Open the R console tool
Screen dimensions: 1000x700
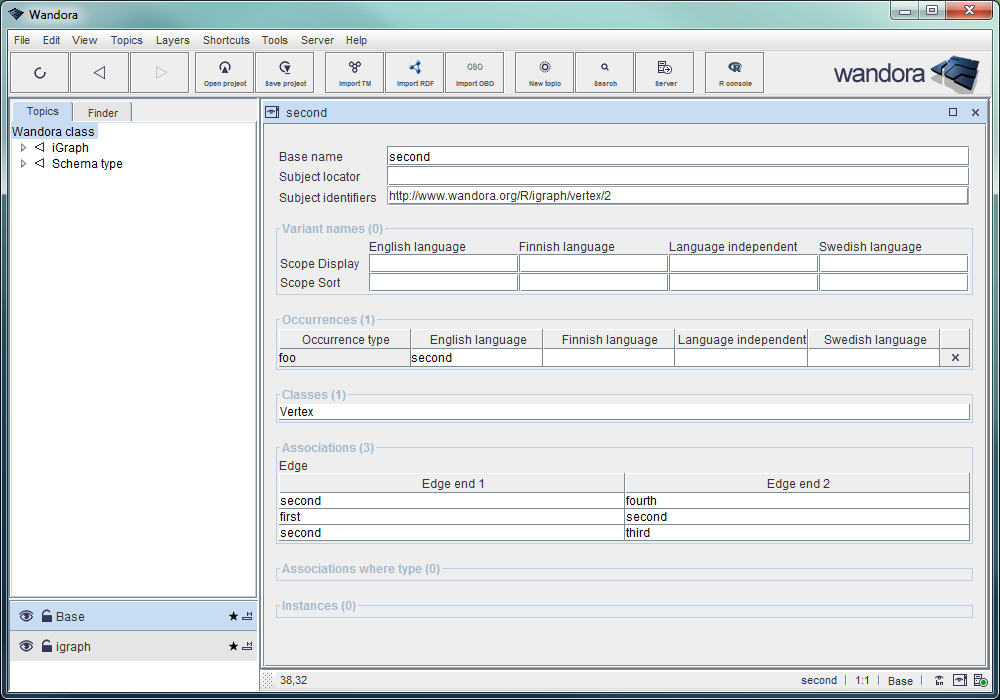(x=735, y=72)
